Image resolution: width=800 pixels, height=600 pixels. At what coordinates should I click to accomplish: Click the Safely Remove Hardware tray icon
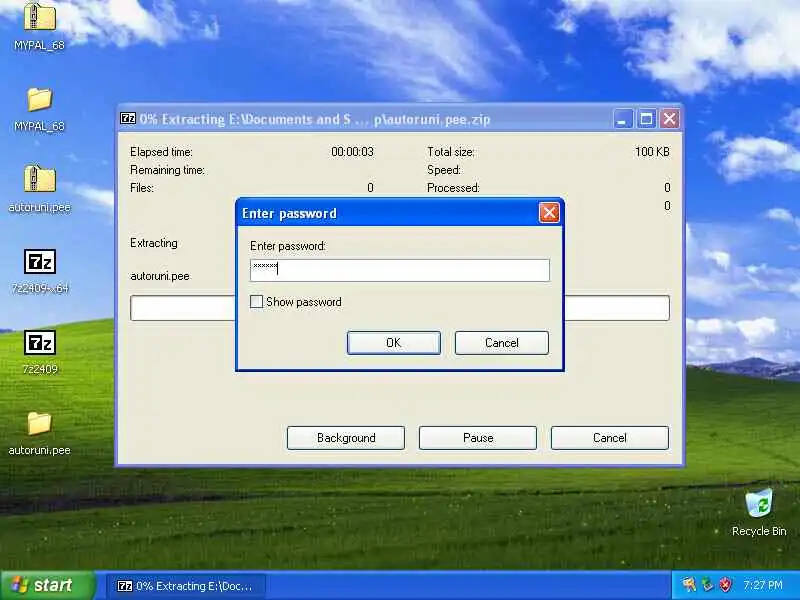click(x=707, y=584)
